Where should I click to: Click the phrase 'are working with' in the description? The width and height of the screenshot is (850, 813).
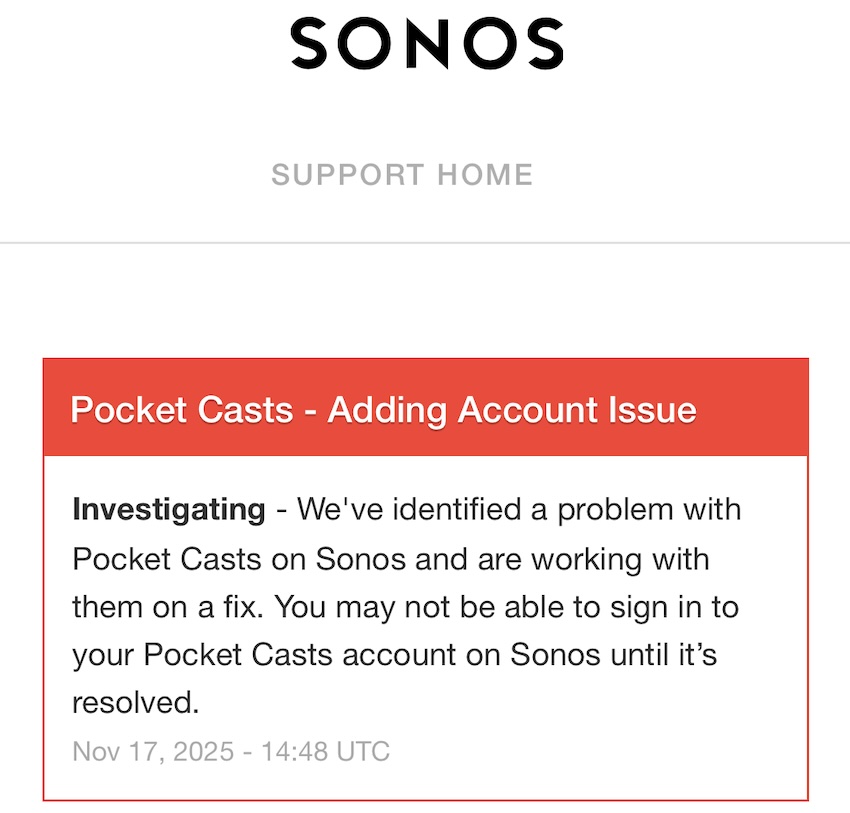pos(598,558)
